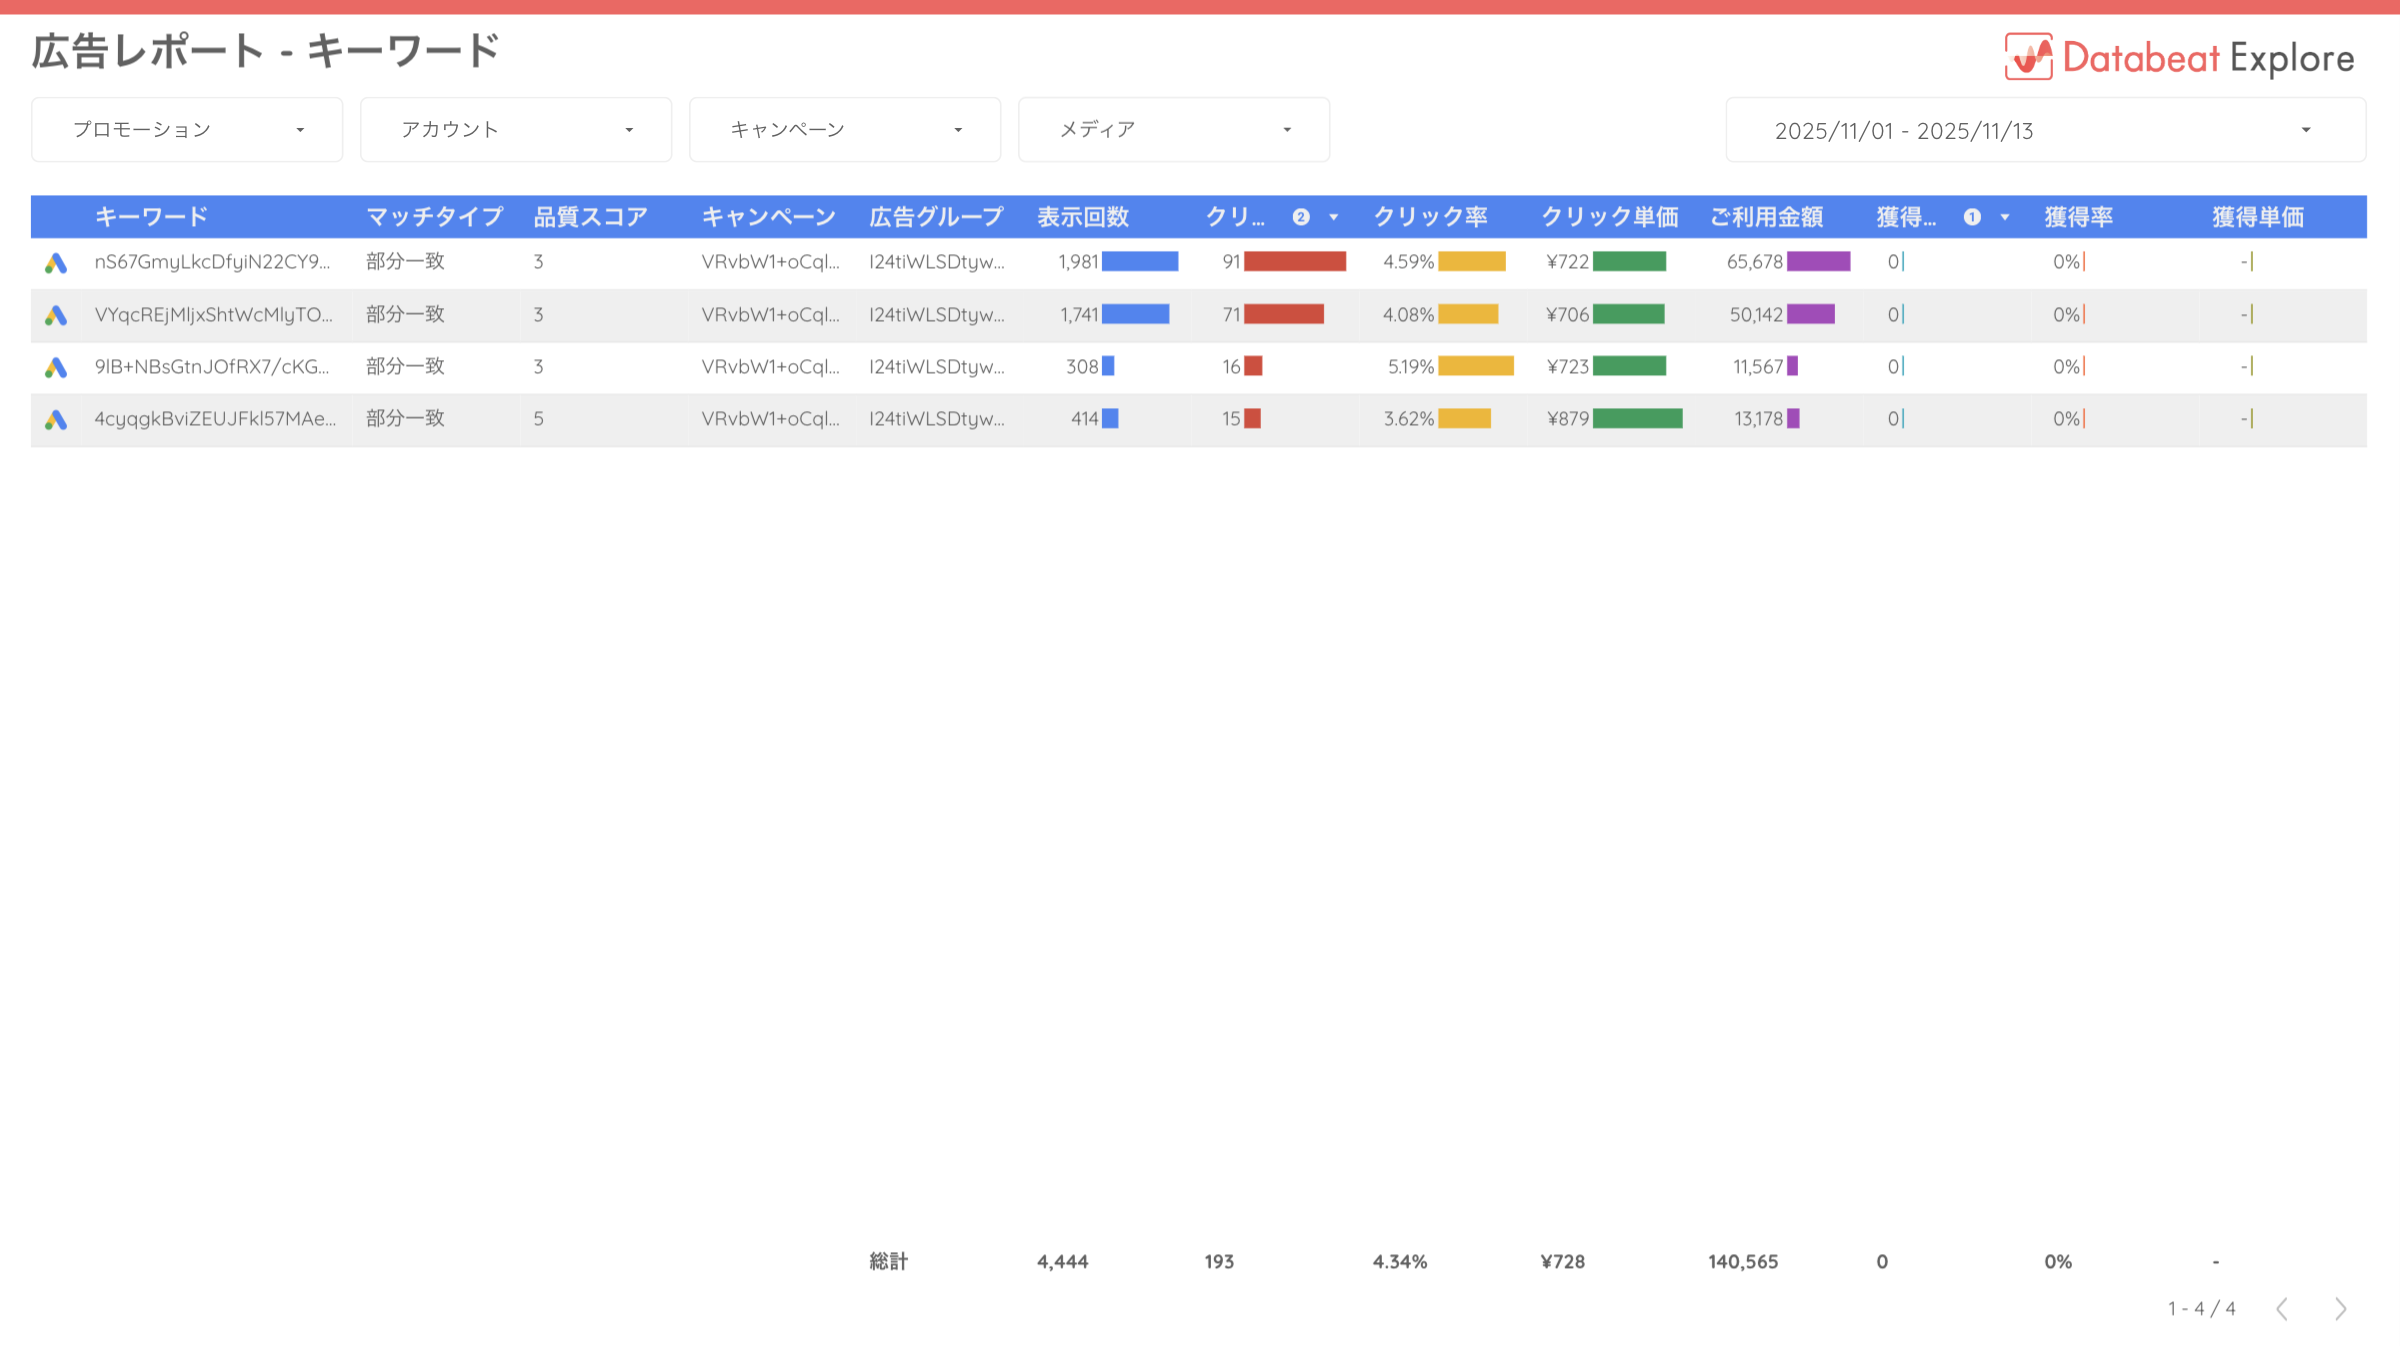Click red clicks bar for 91 value
2400x1346 pixels.
click(x=1295, y=262)
